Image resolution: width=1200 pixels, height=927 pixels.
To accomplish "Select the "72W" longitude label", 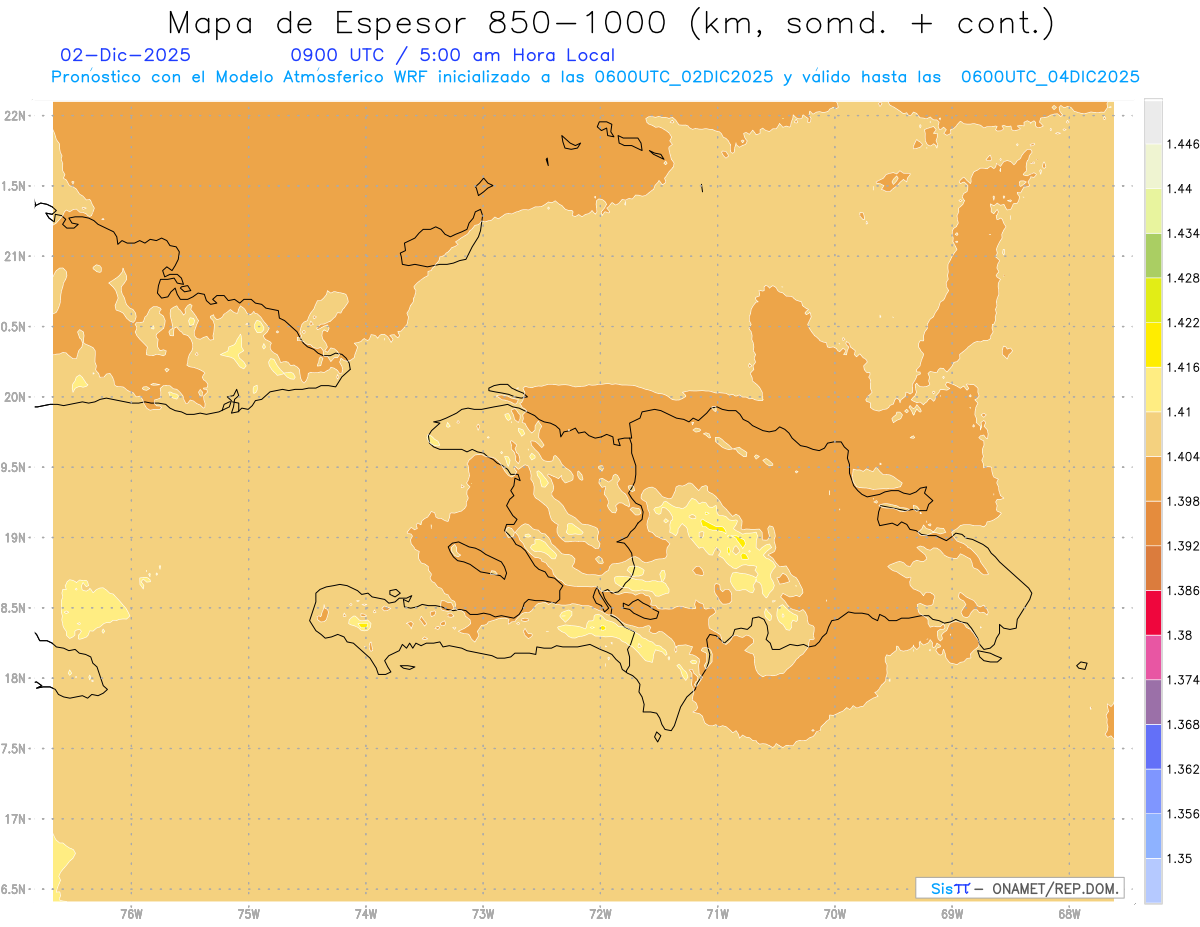I will tap(600, 913).
